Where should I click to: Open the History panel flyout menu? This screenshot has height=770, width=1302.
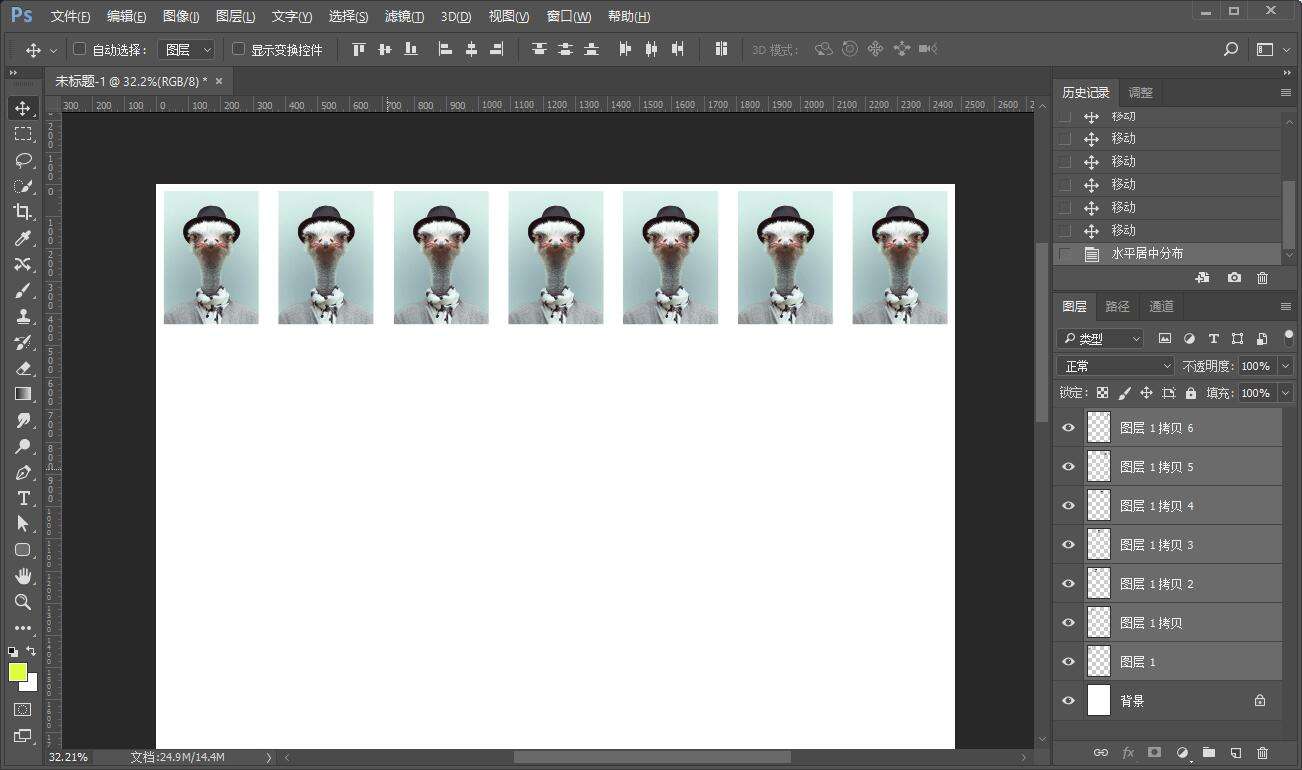(x=1286, y=92)
